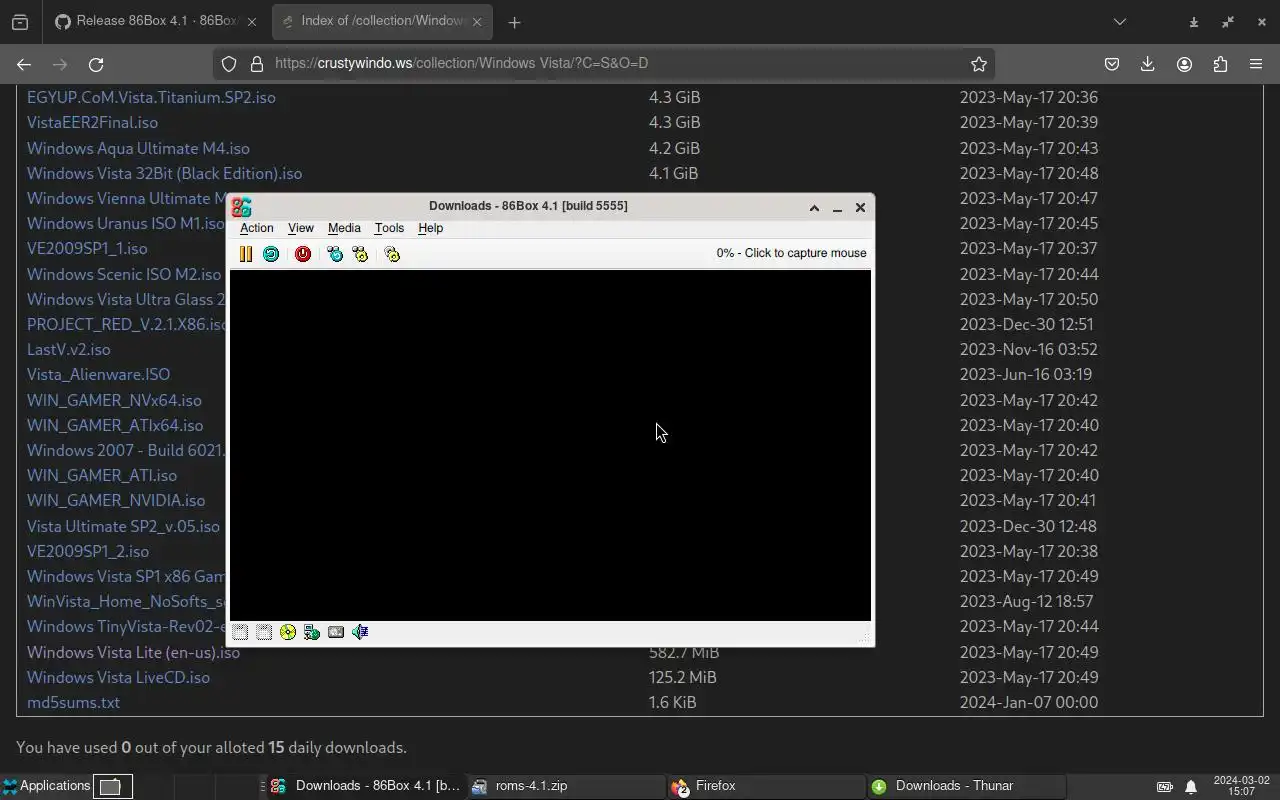Click the clock showing 2024-03-02 15:07

pyautogui.click(x=1241, y=786)
